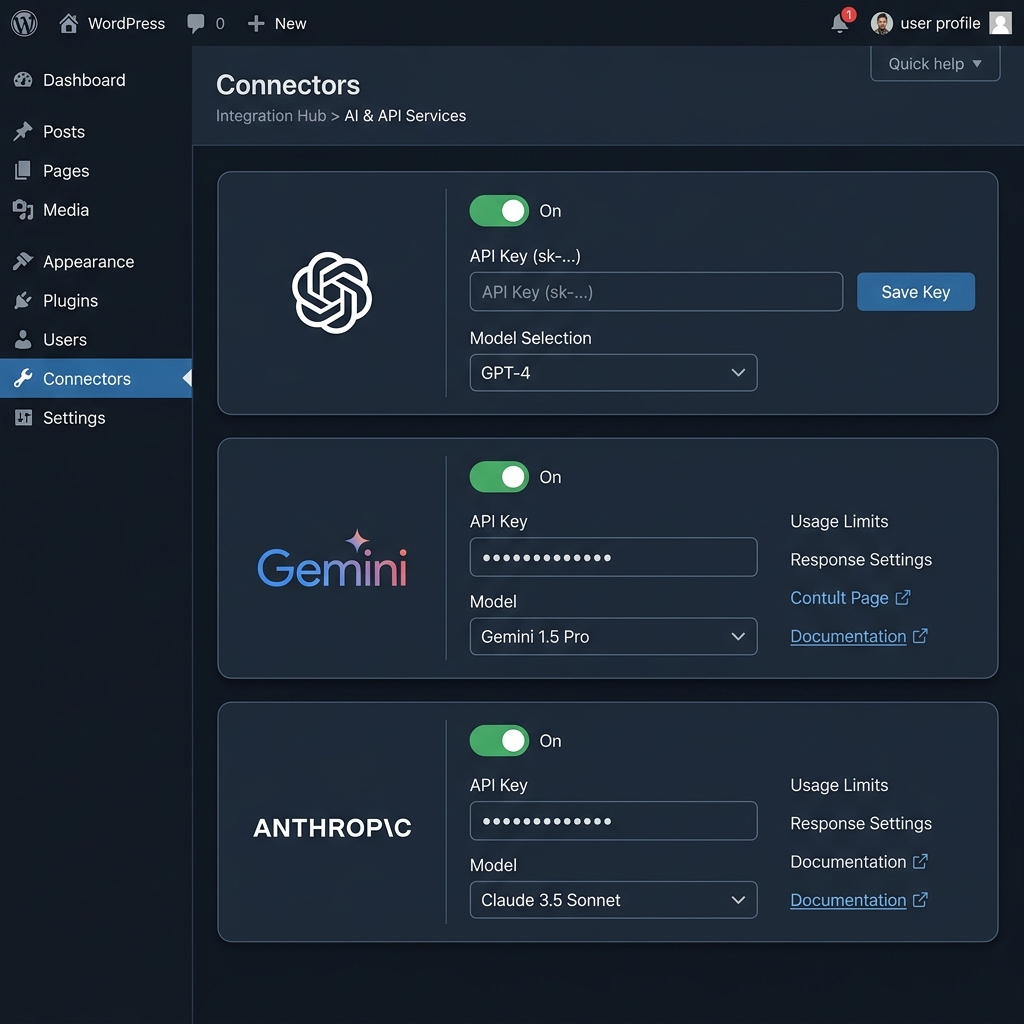Image resolution: width=1024 pixels, height=1024 pixels.
Task: Focus the Gemini API Key field
Action: click(x=613, y=557)
